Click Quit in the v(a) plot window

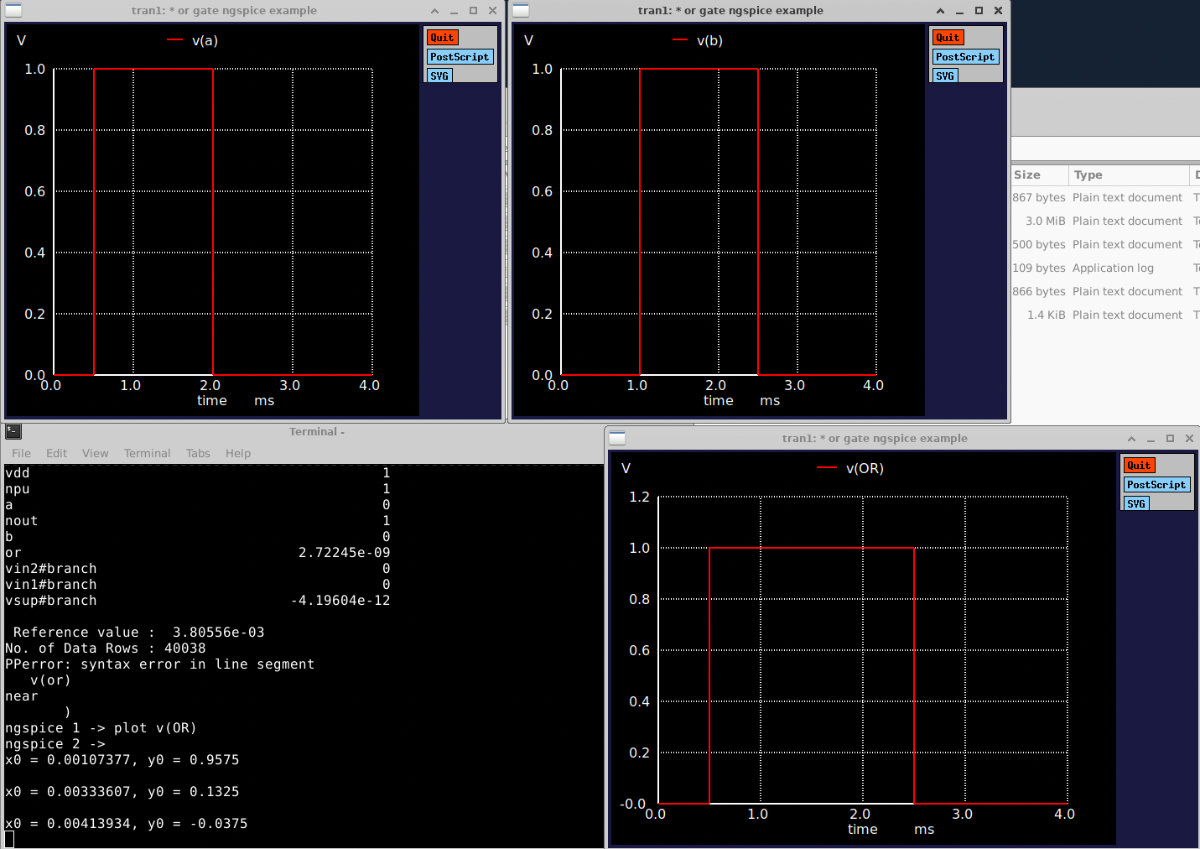442,37
